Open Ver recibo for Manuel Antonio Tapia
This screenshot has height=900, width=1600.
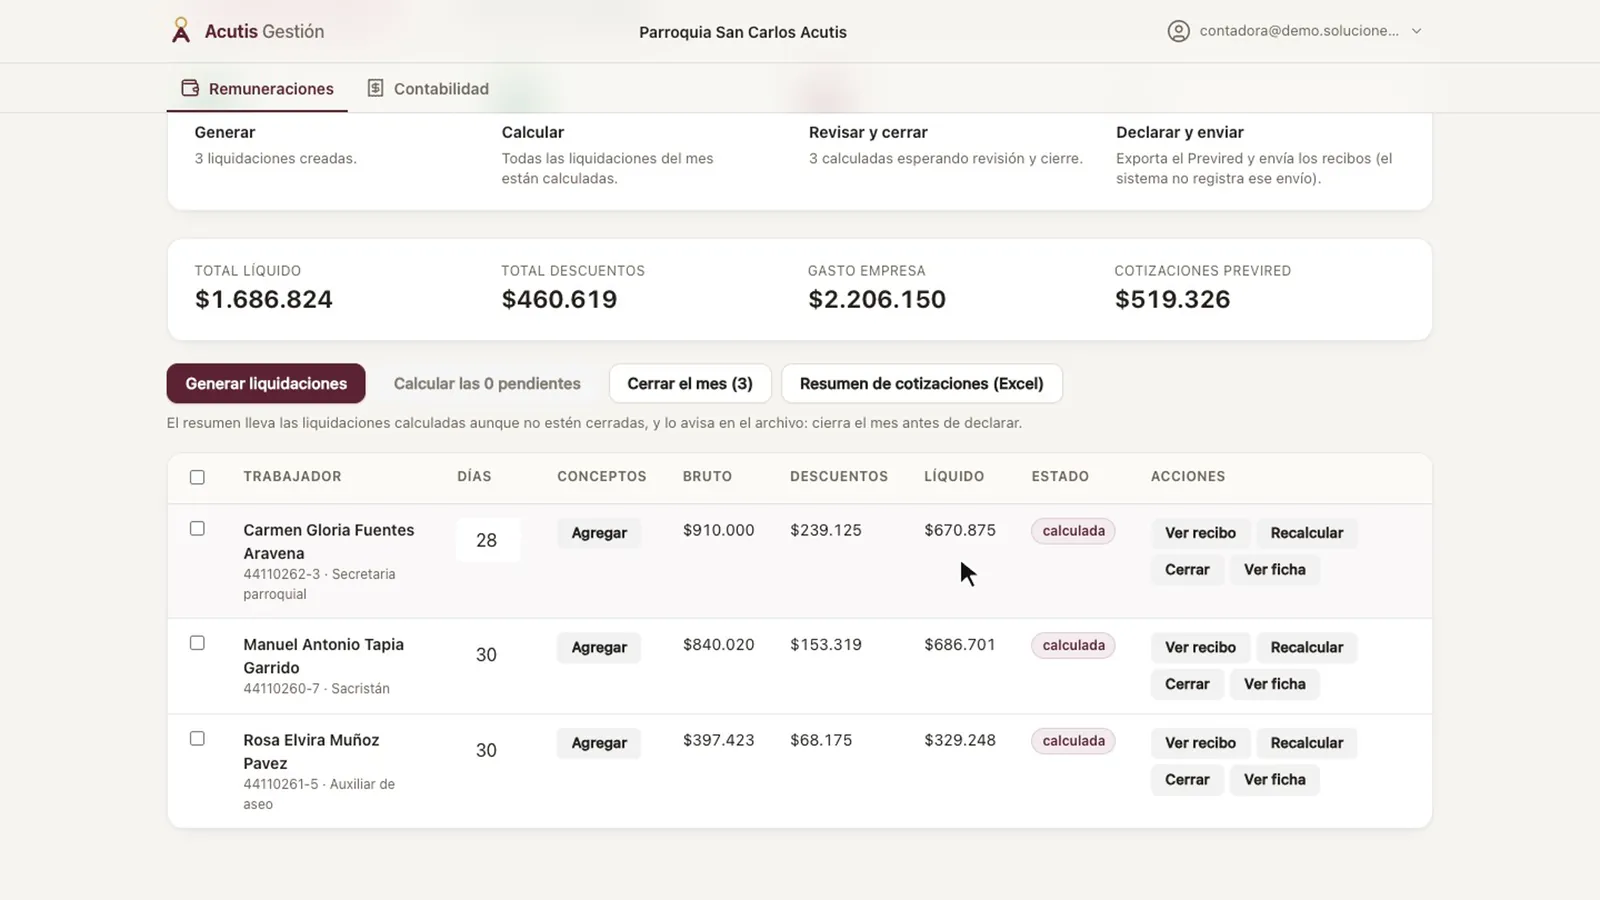pos(1200,647)
